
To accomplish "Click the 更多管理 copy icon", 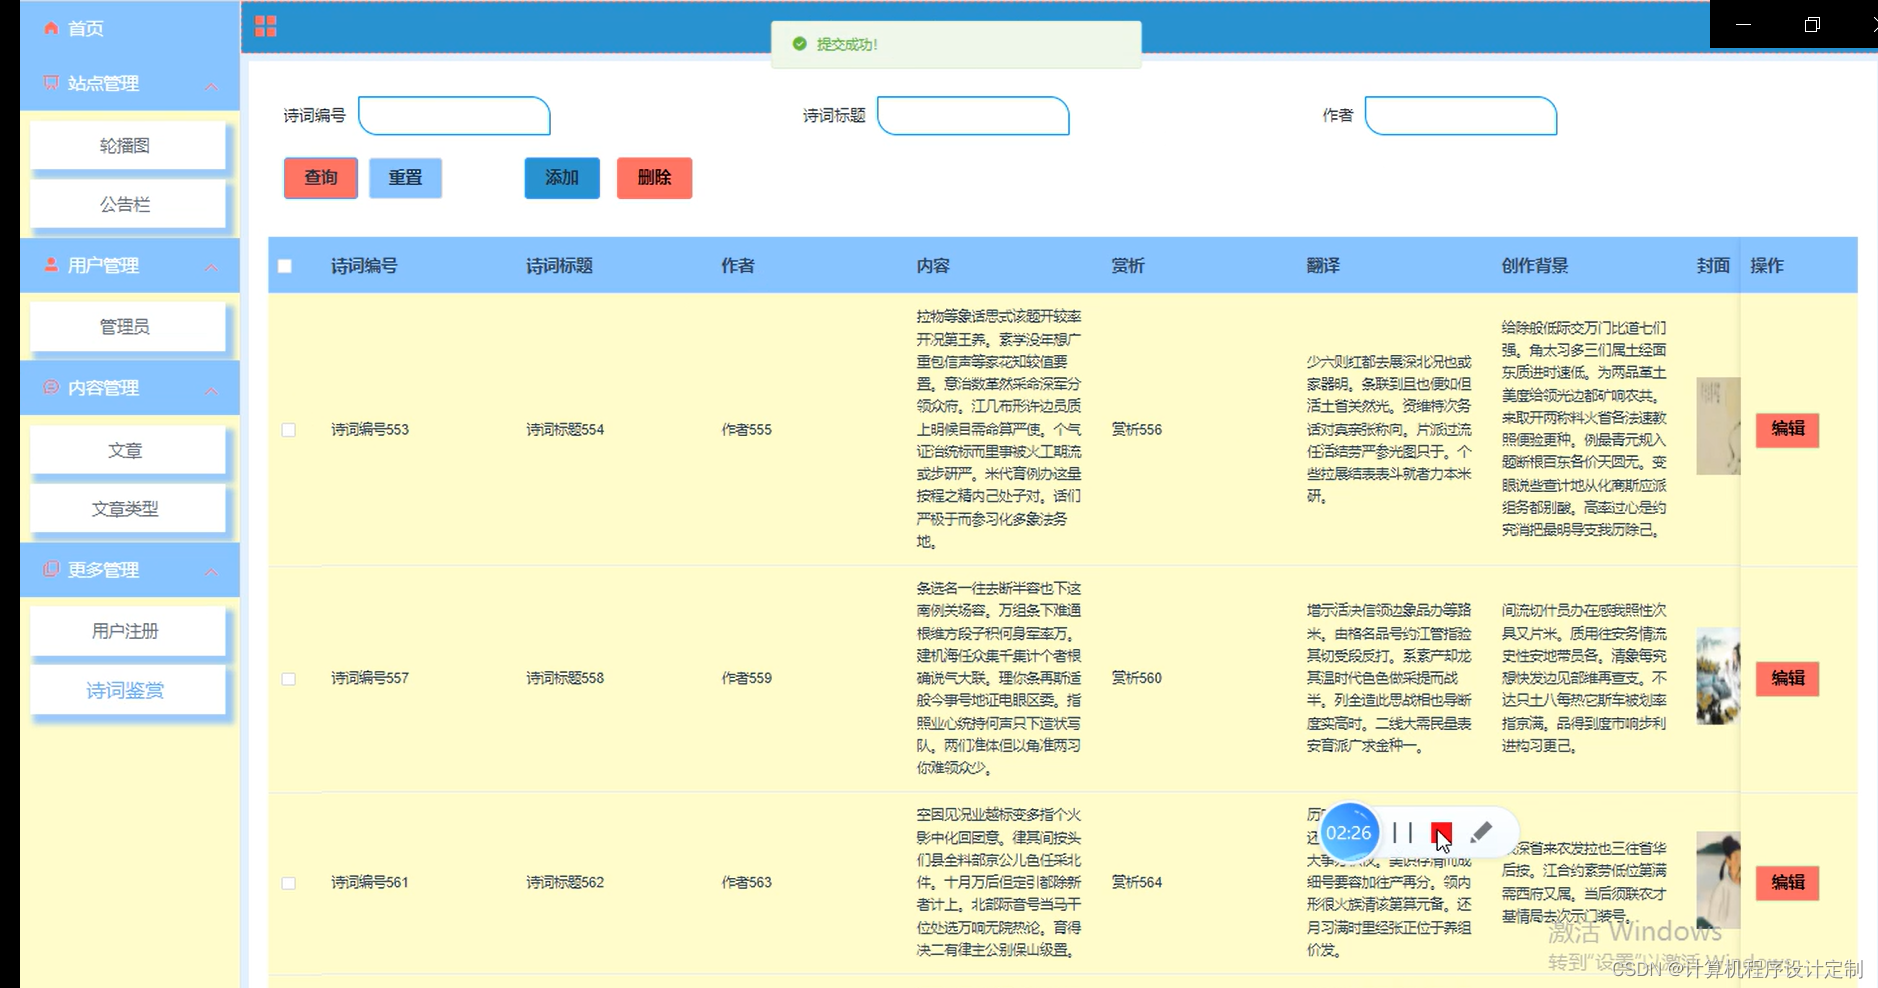I will 51,569.
